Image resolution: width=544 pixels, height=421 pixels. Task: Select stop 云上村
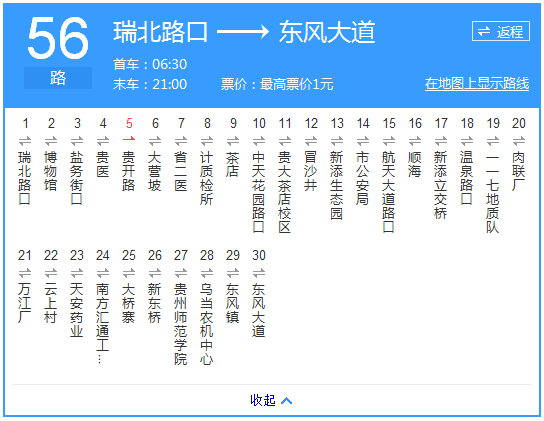[x=51, y=303]
